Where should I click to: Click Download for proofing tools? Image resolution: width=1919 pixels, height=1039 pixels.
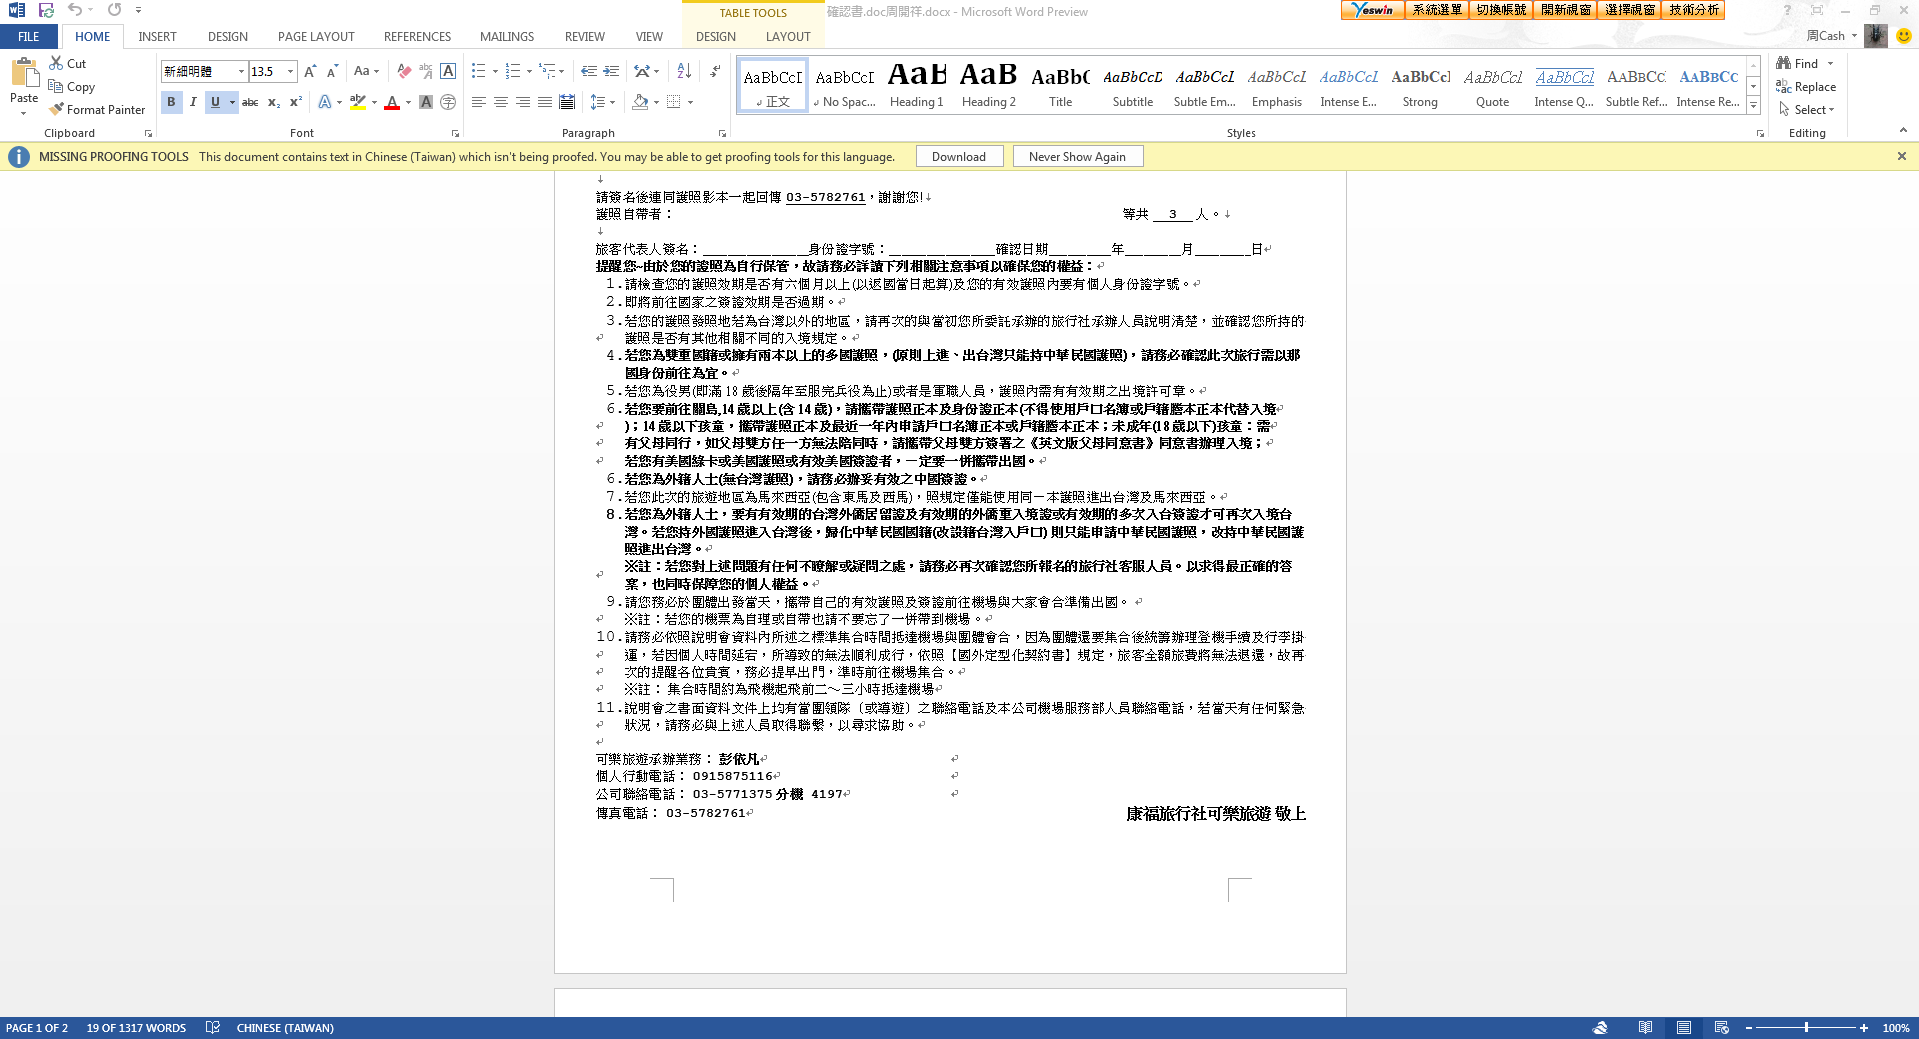tap(958, 157)
